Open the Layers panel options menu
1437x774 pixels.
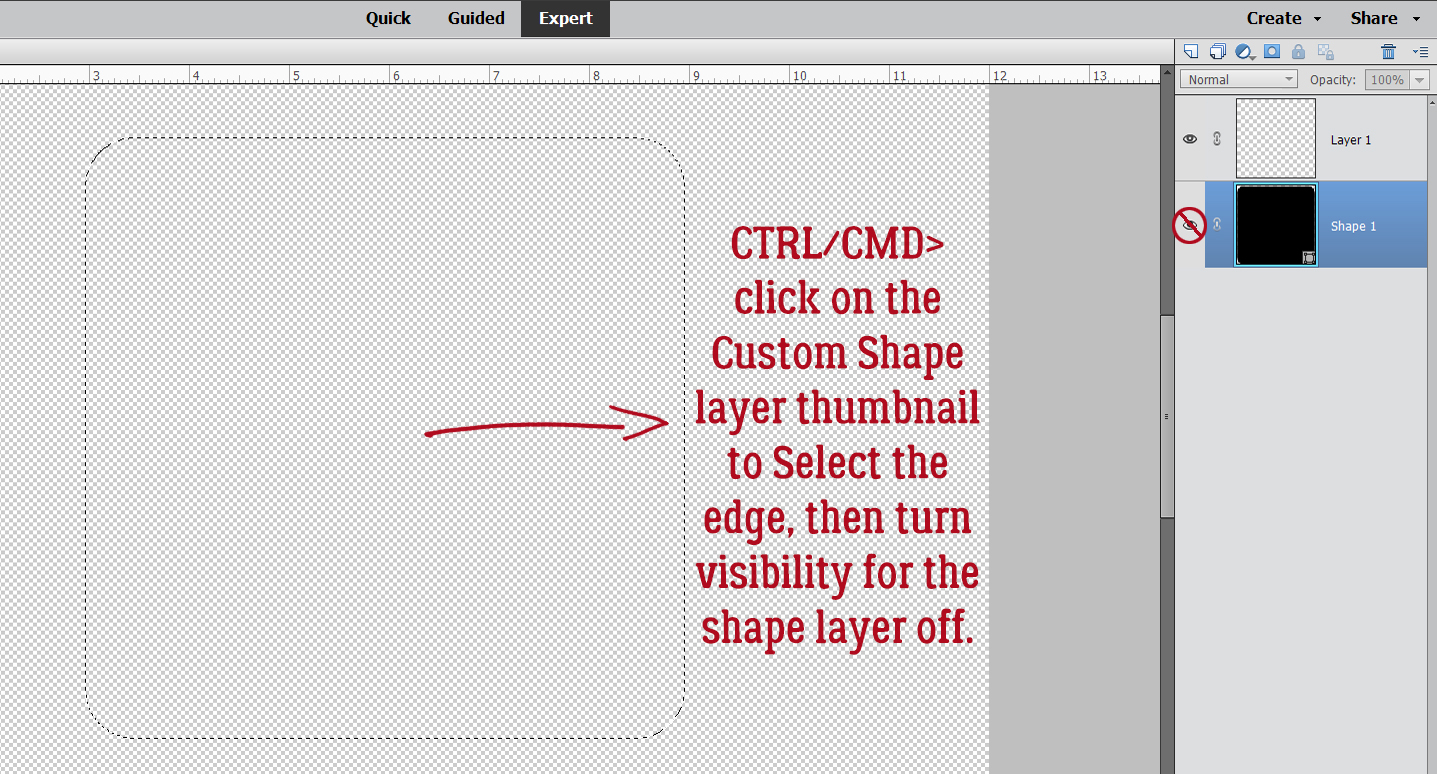[1420, 51]
